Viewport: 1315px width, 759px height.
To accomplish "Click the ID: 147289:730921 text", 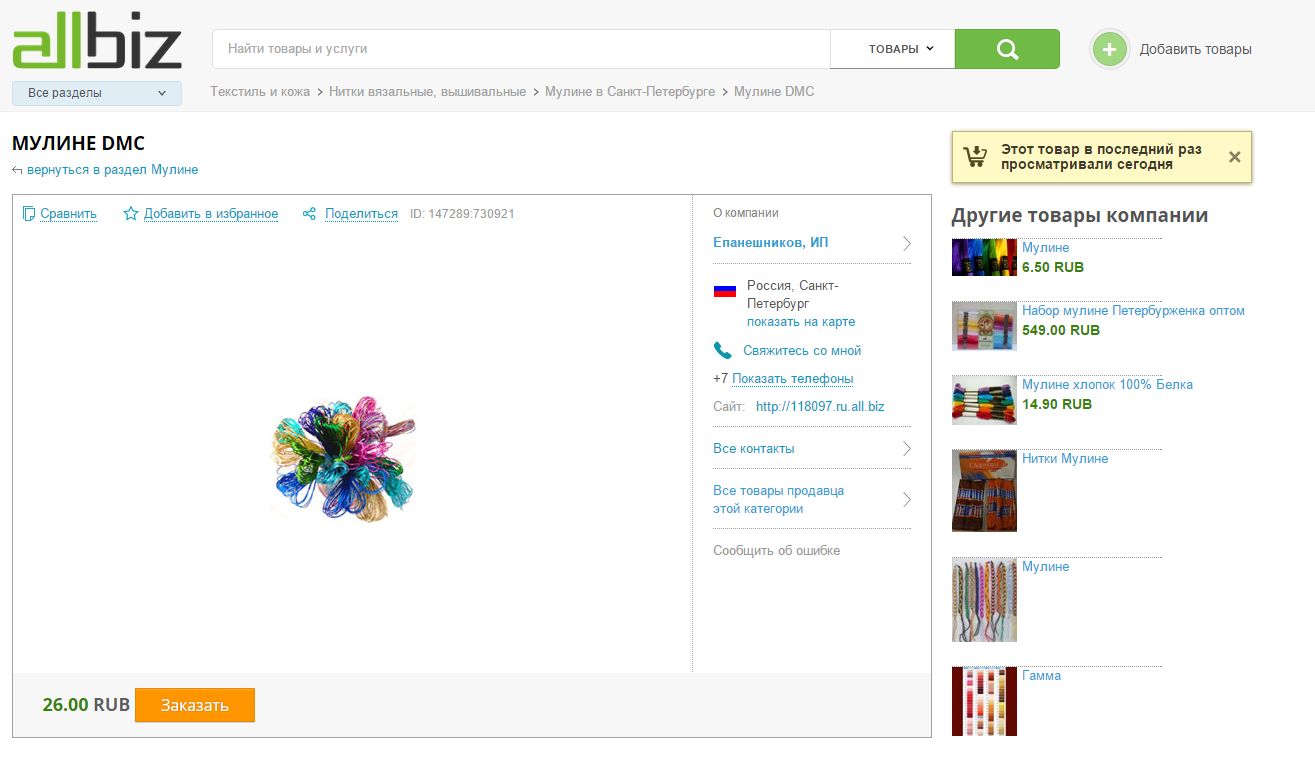I will click(462, 213).
